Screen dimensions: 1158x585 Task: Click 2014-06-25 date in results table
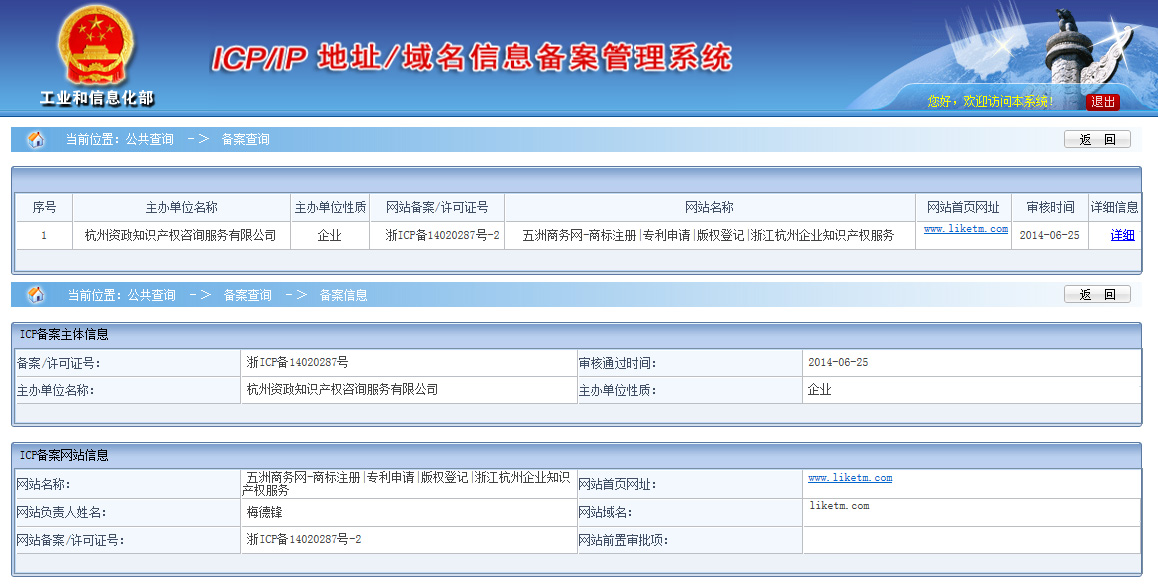[x=1049, y=236]
